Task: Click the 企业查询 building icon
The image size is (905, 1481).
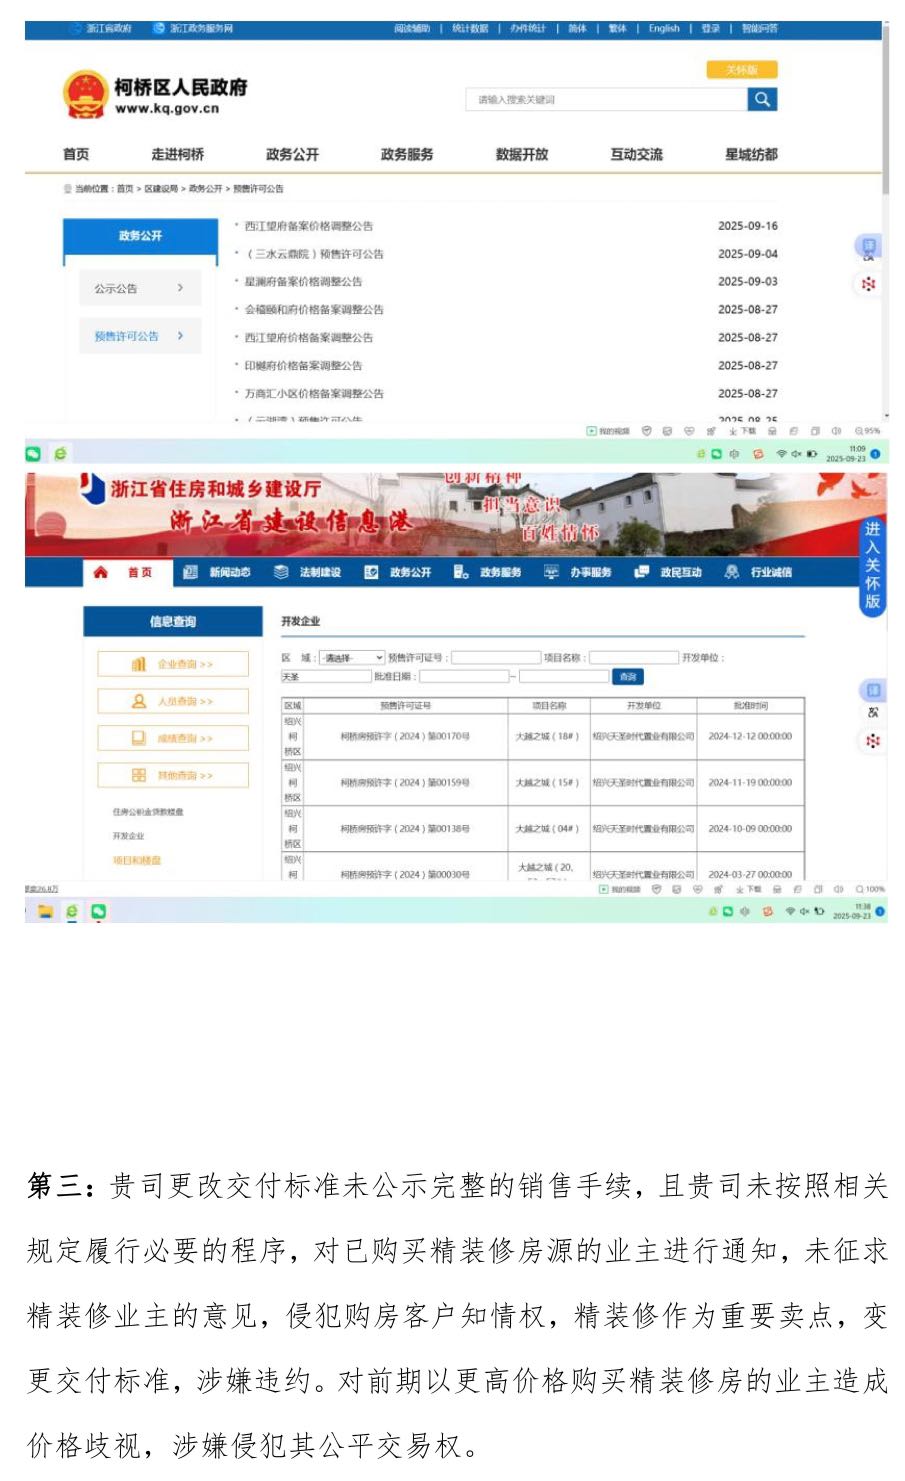Action: click(139, 664)
